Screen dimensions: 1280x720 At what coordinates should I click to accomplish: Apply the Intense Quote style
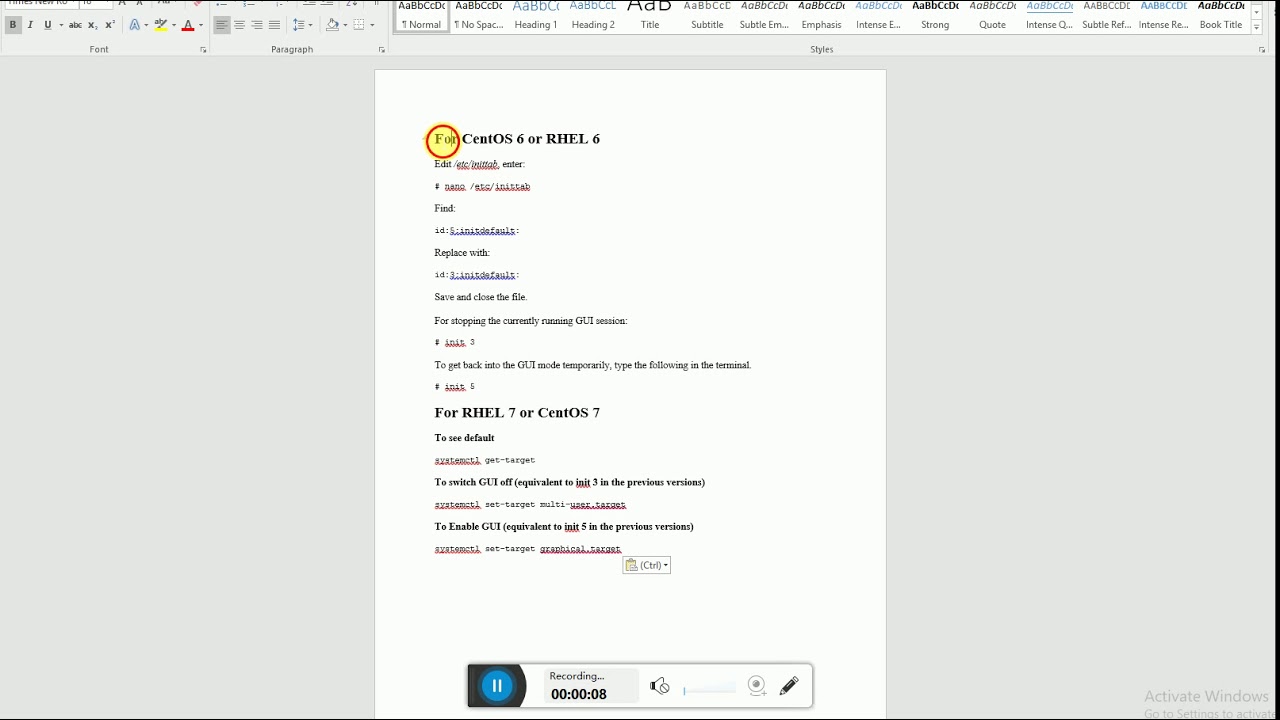[x=1050, y=16]
